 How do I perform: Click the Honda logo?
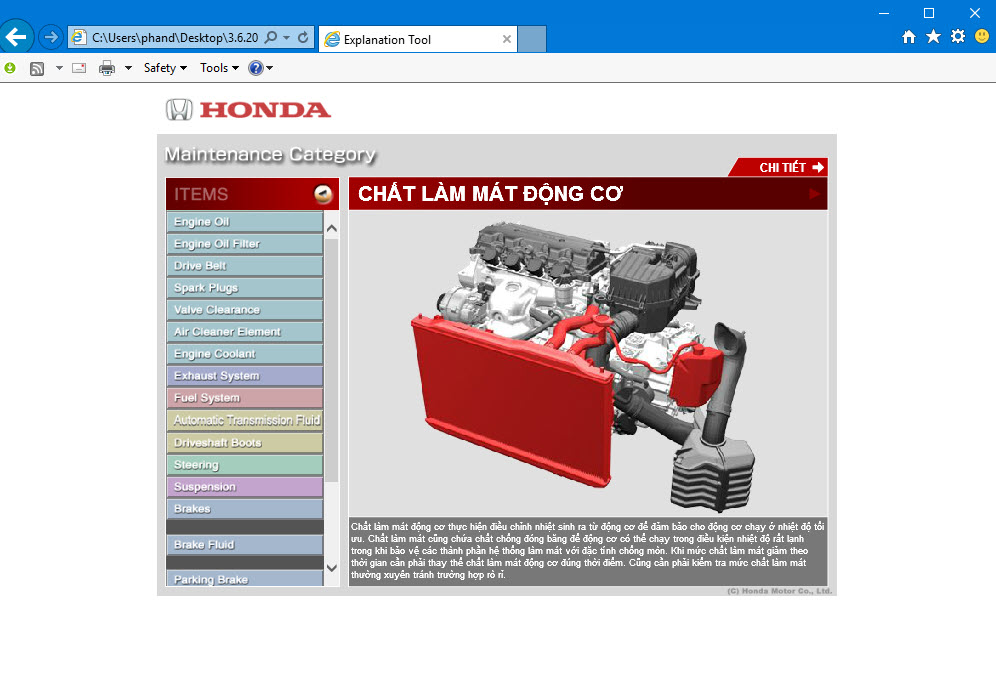pos(248,110)
